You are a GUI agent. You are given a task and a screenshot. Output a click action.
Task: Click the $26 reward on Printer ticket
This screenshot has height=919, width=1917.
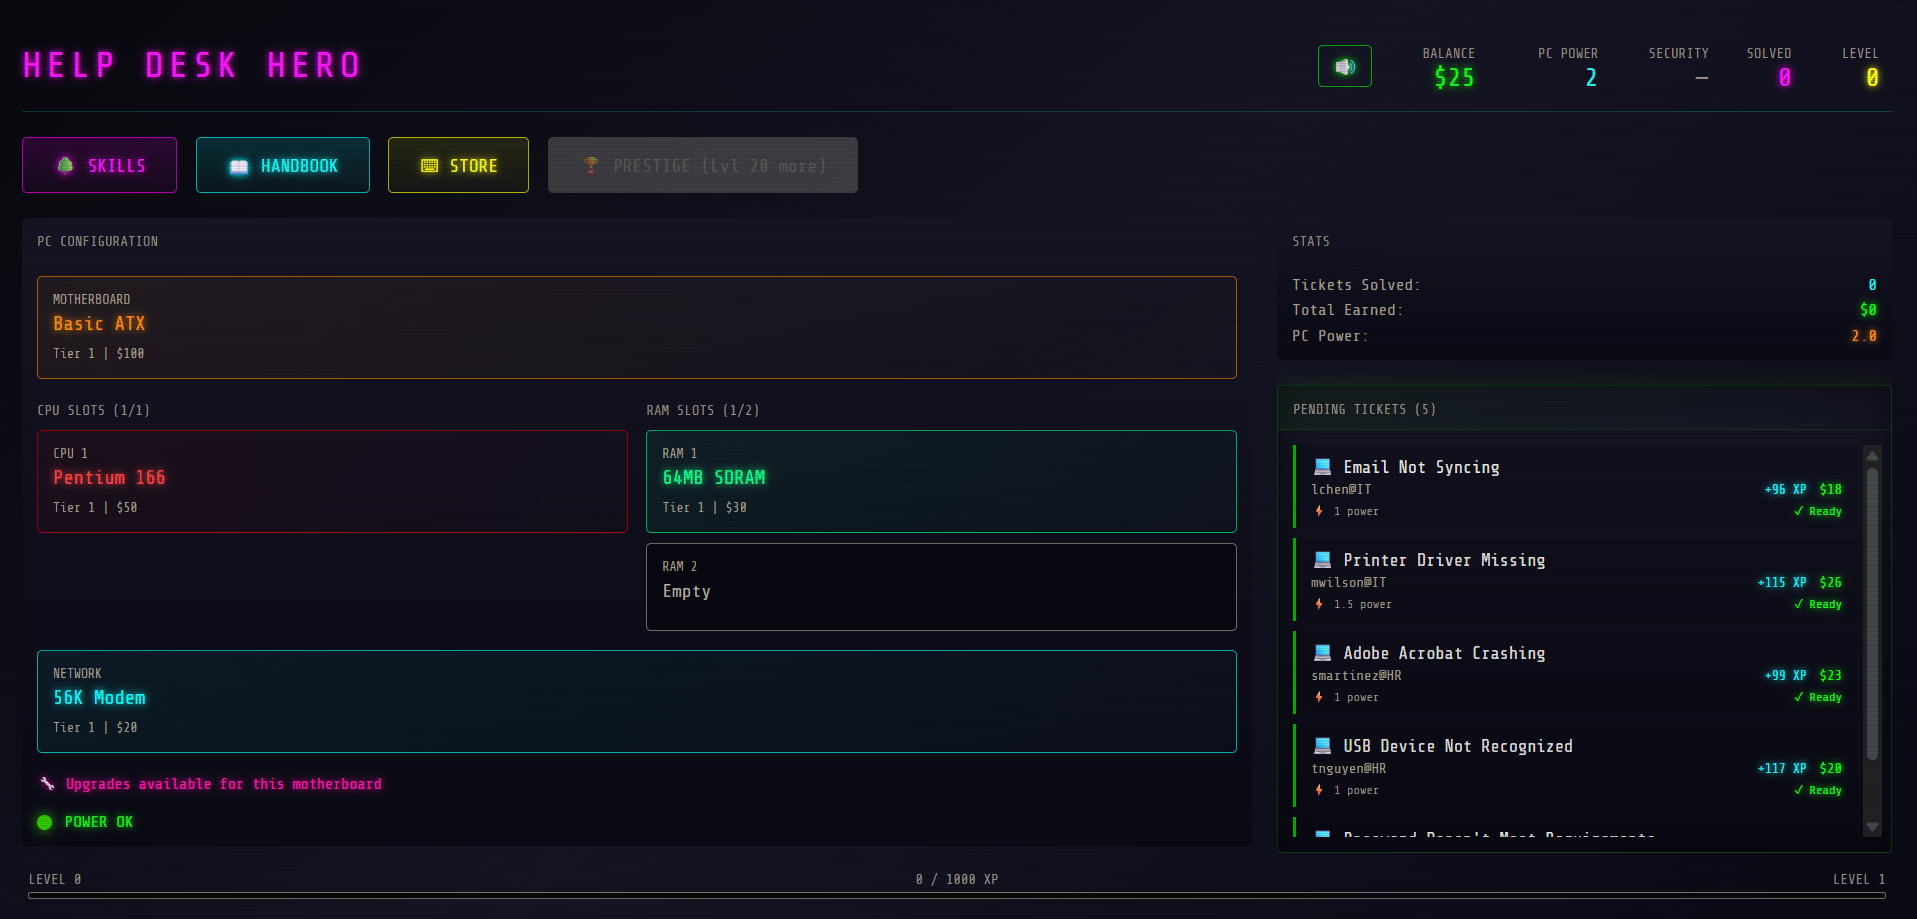(x=1830, y=582)
